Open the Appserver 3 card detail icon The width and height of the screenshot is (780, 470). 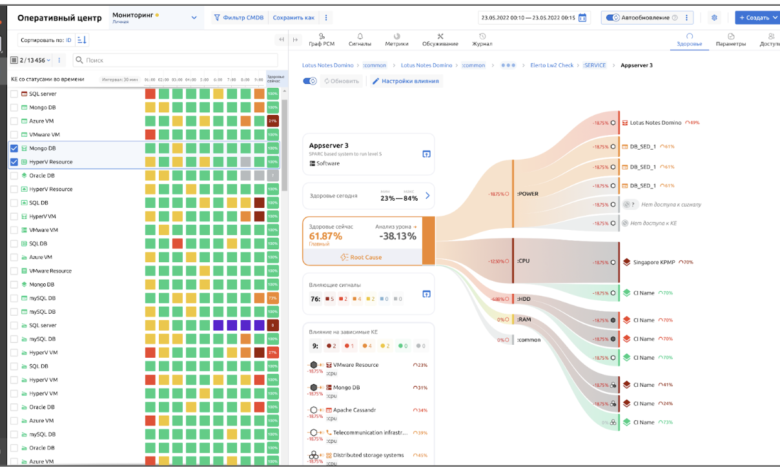click(x=426, y=154)
